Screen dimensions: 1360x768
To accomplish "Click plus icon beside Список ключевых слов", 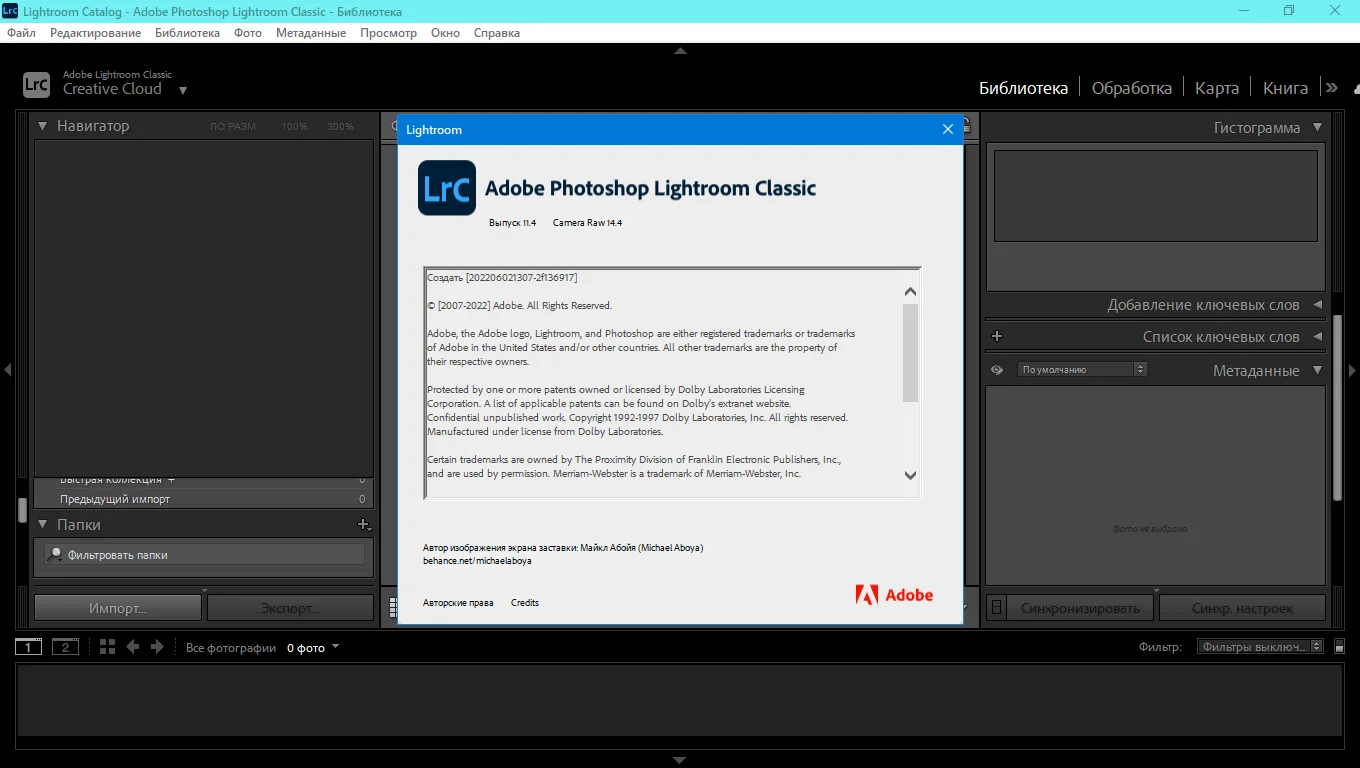I will (x=997, y=337).
